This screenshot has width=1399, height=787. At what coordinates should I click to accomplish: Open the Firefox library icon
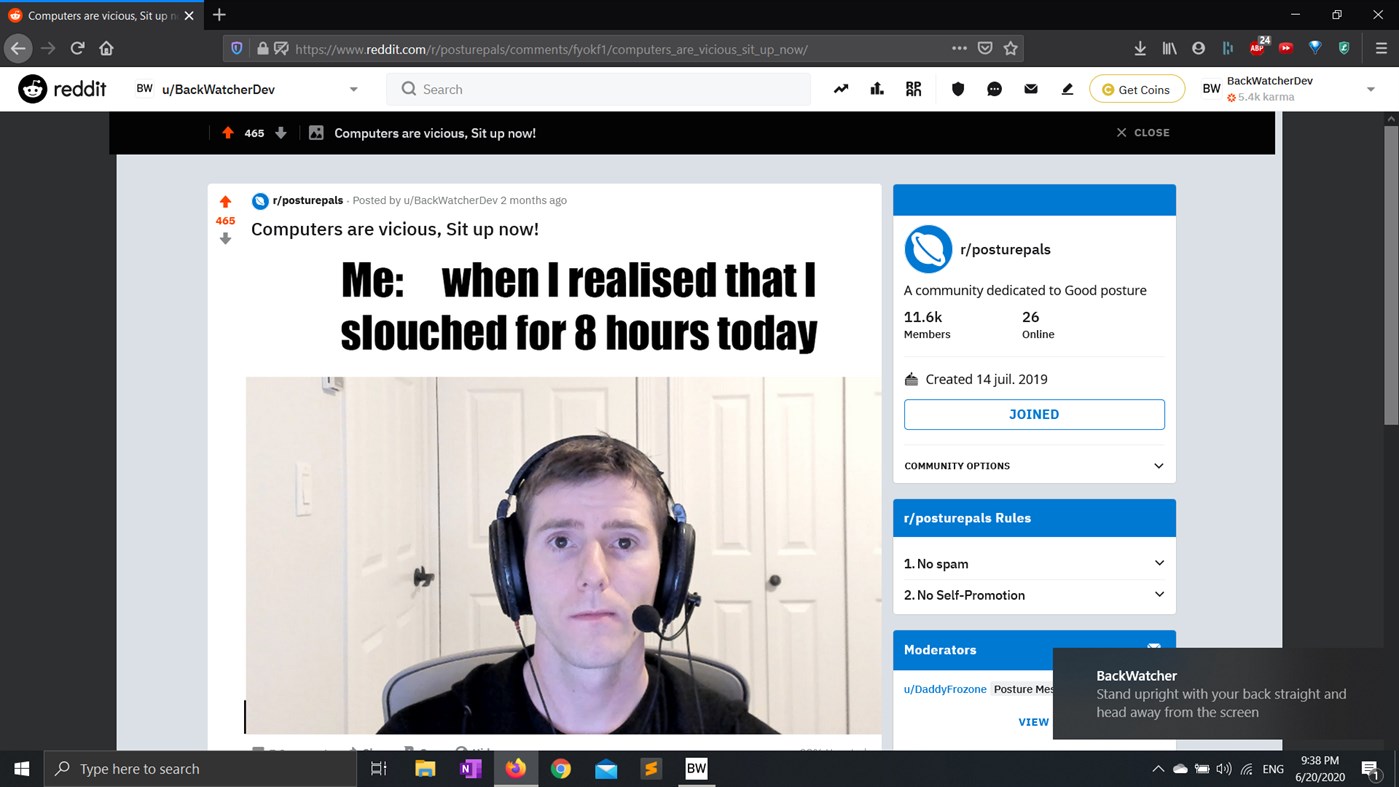[1169, 48]
